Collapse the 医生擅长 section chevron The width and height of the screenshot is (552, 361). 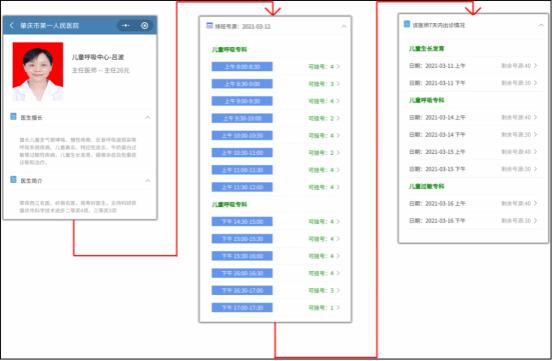pyautogui.click(x=148, y=117)
